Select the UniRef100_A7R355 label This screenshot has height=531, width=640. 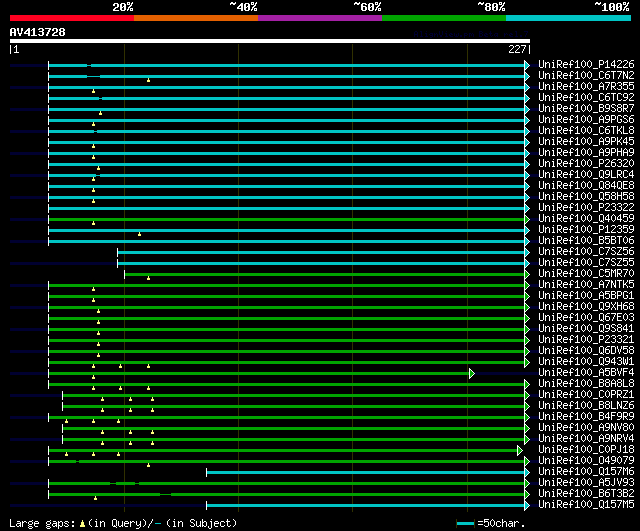[x=586, y=87]
